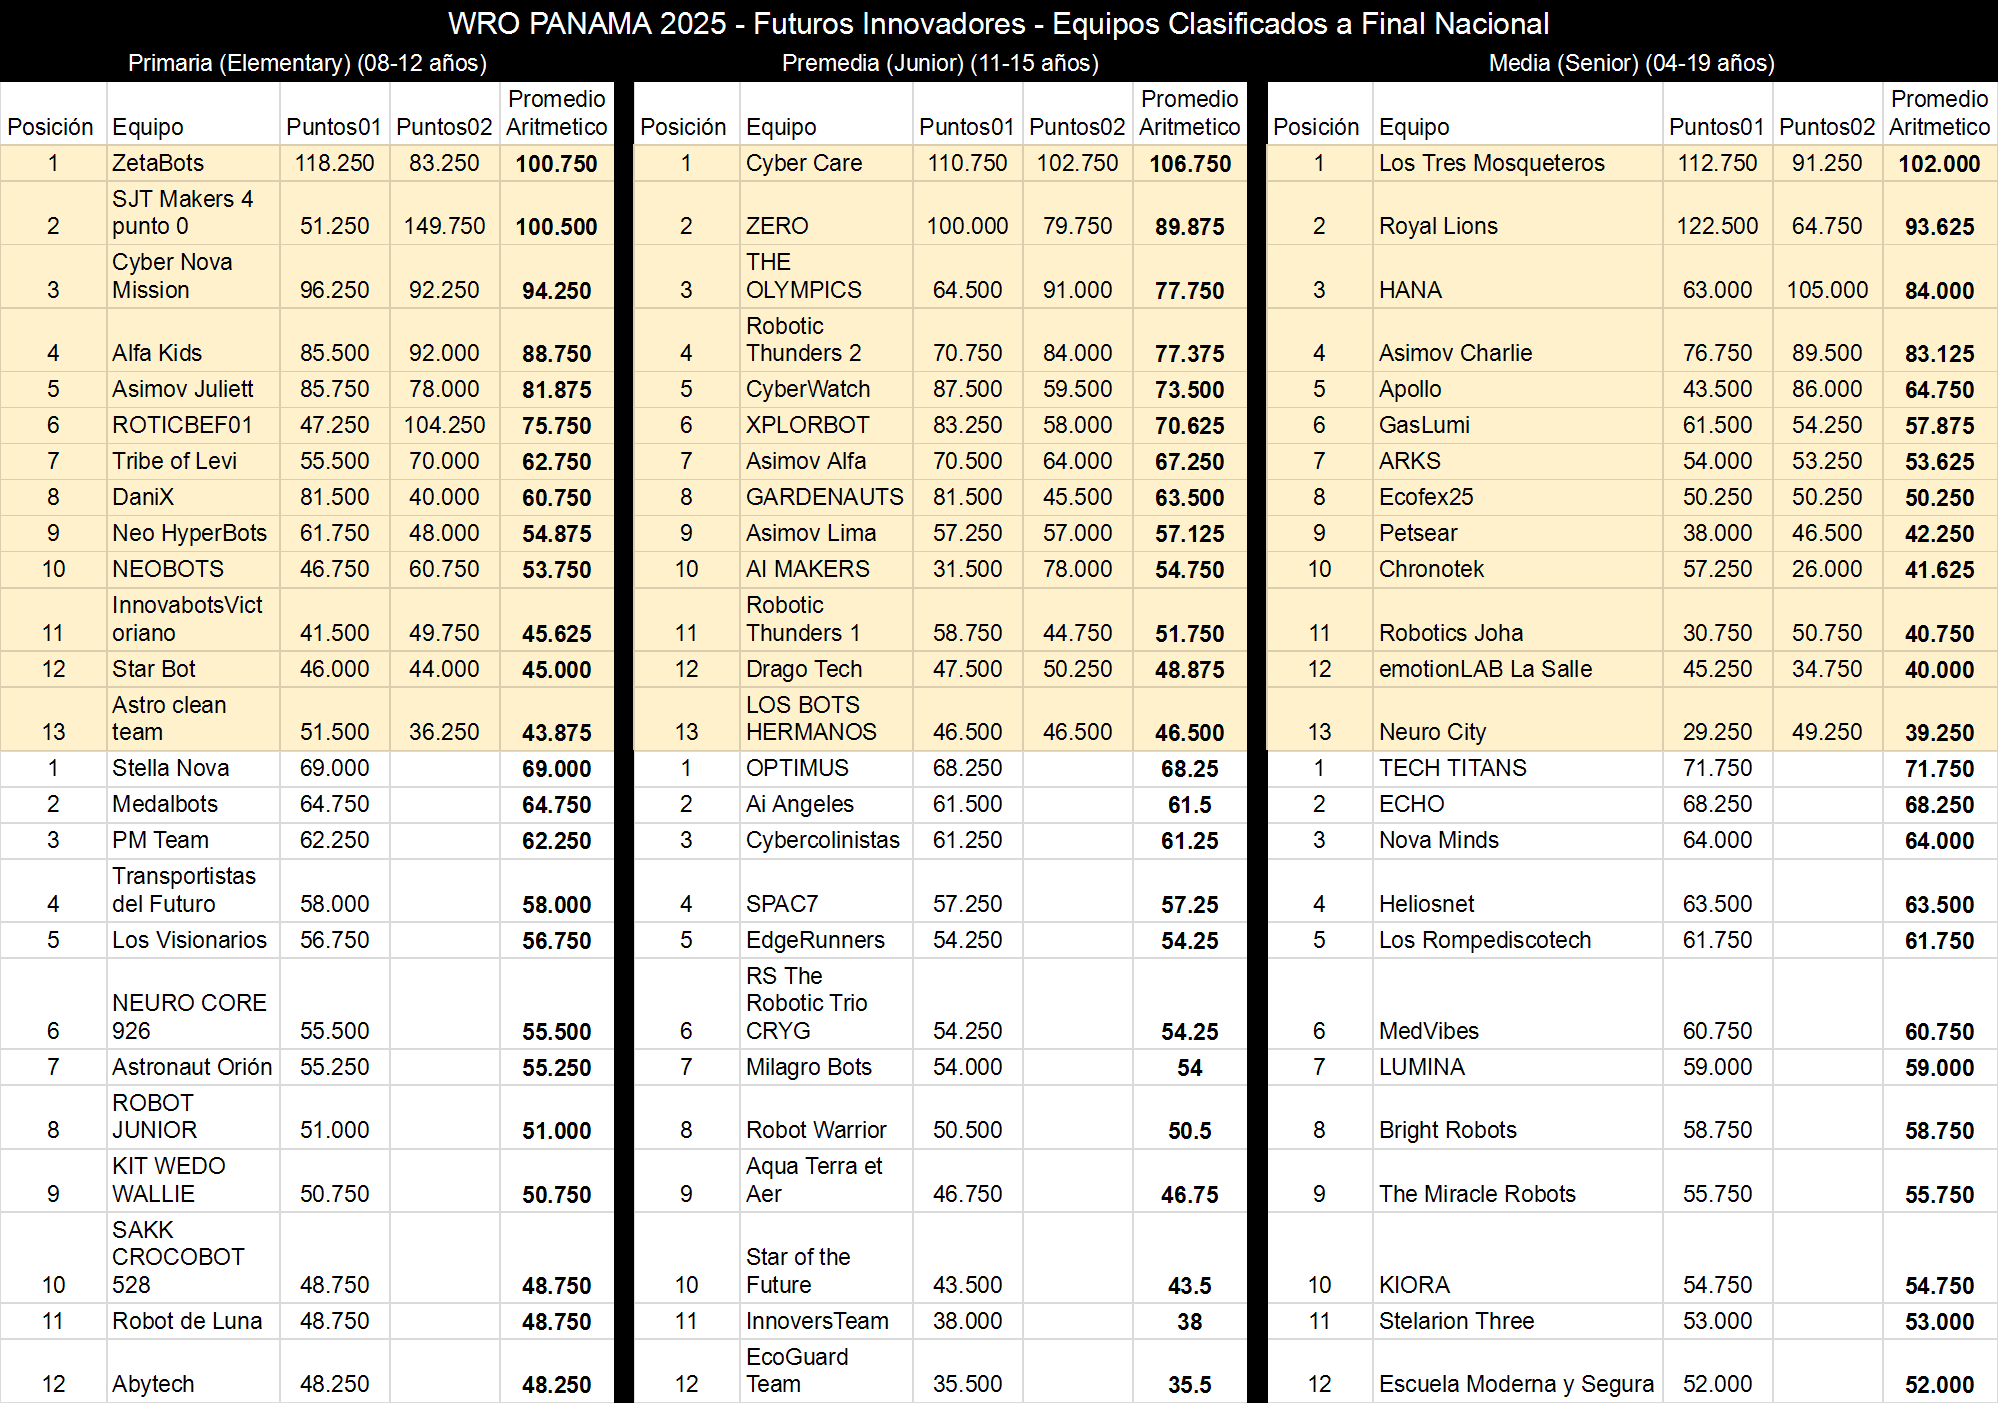
Task: Select GARDENAUTS team cell
Action: click(x=824, y=497)
